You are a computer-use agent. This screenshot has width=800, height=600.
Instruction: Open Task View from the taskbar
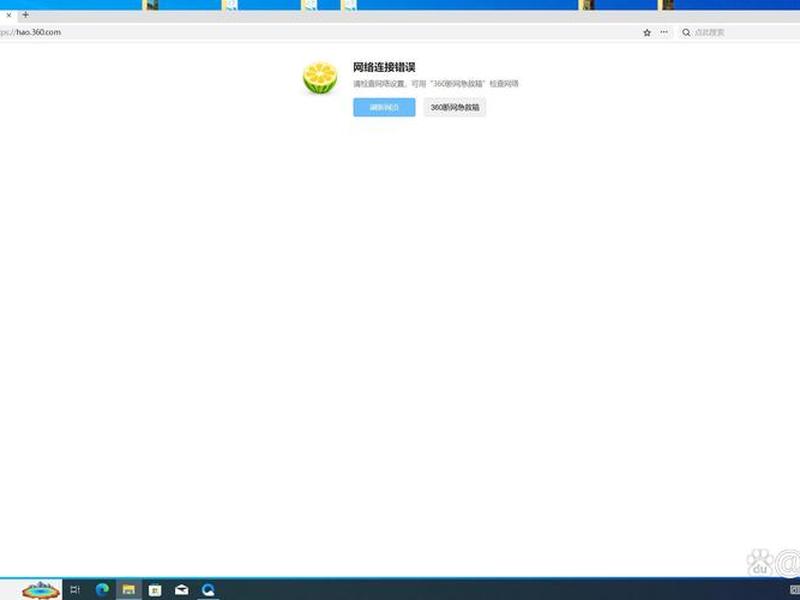(75, 590)
